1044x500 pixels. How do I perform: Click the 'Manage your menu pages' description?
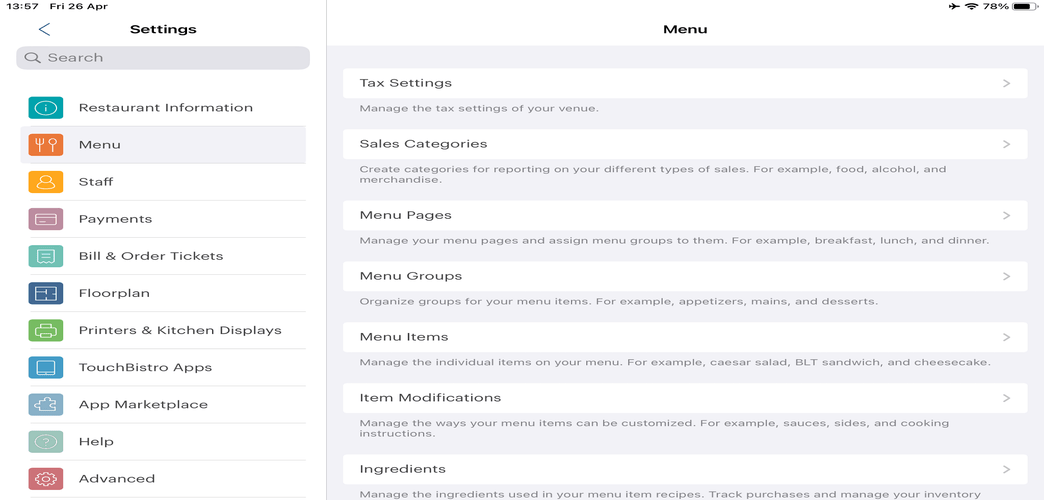tap(674, 240)
